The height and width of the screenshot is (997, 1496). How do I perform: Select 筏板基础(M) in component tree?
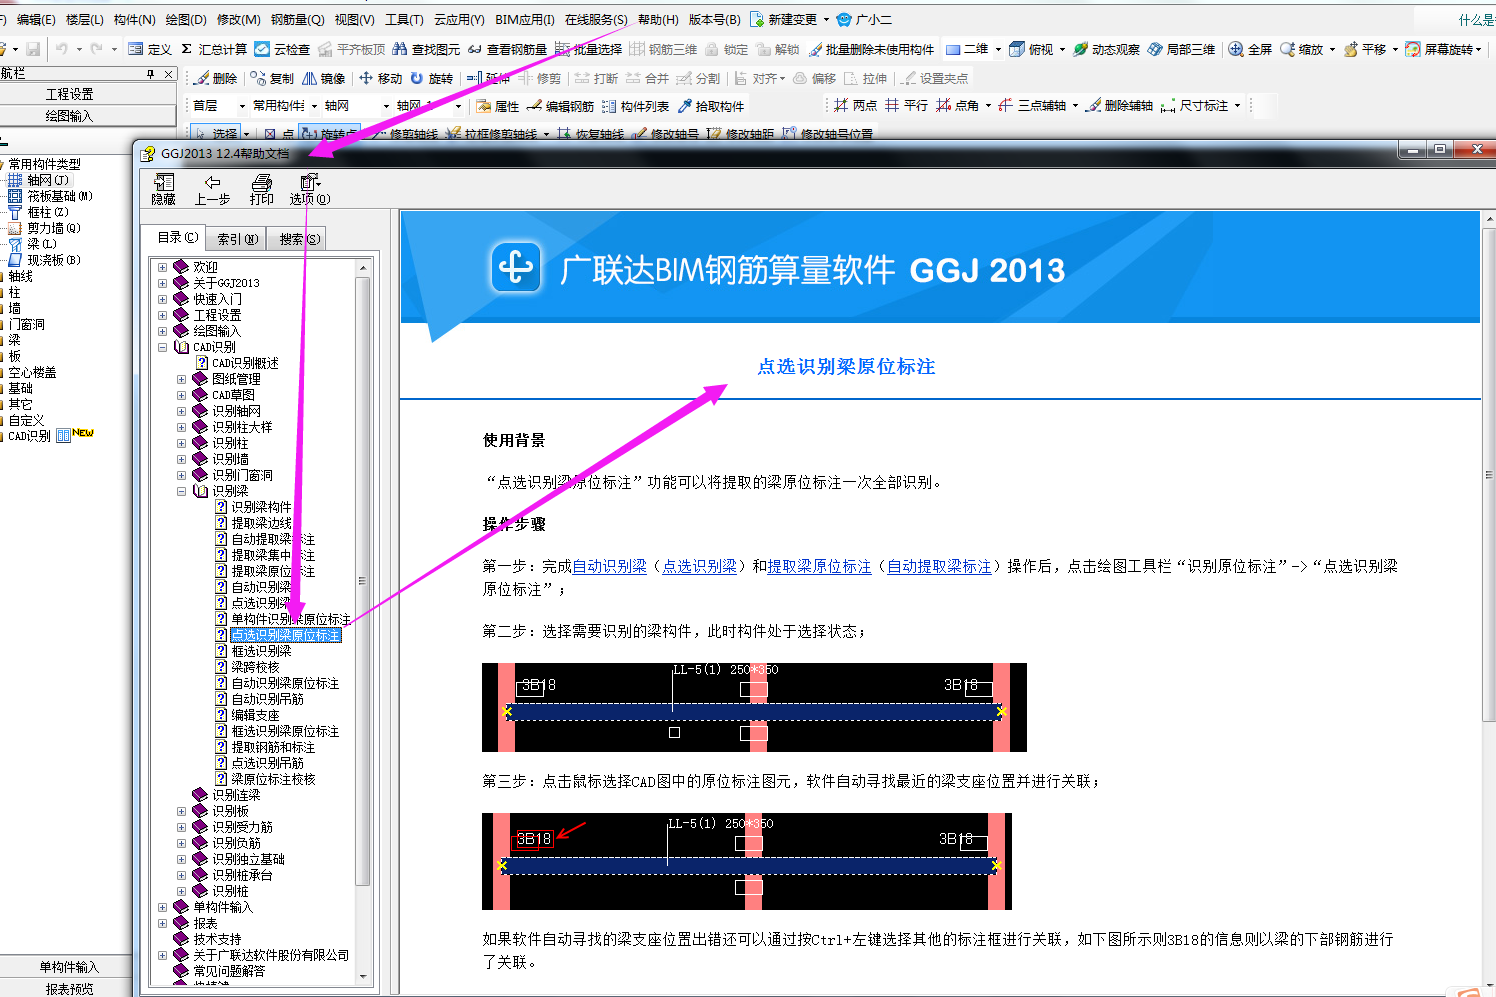(x=51, y=196)
